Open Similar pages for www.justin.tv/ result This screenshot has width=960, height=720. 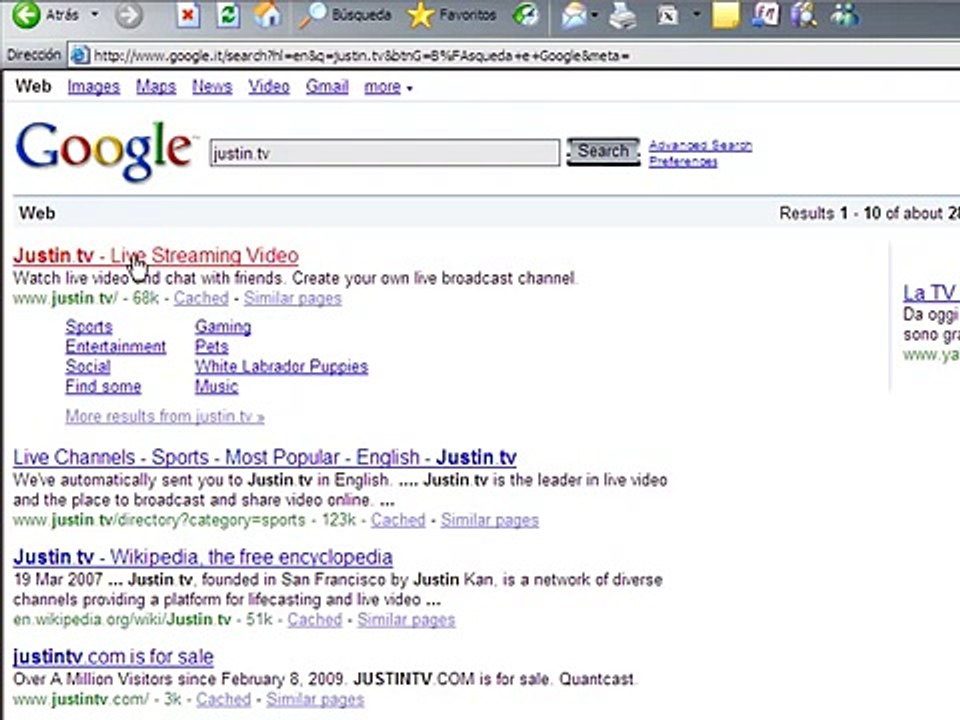[293, 298]
